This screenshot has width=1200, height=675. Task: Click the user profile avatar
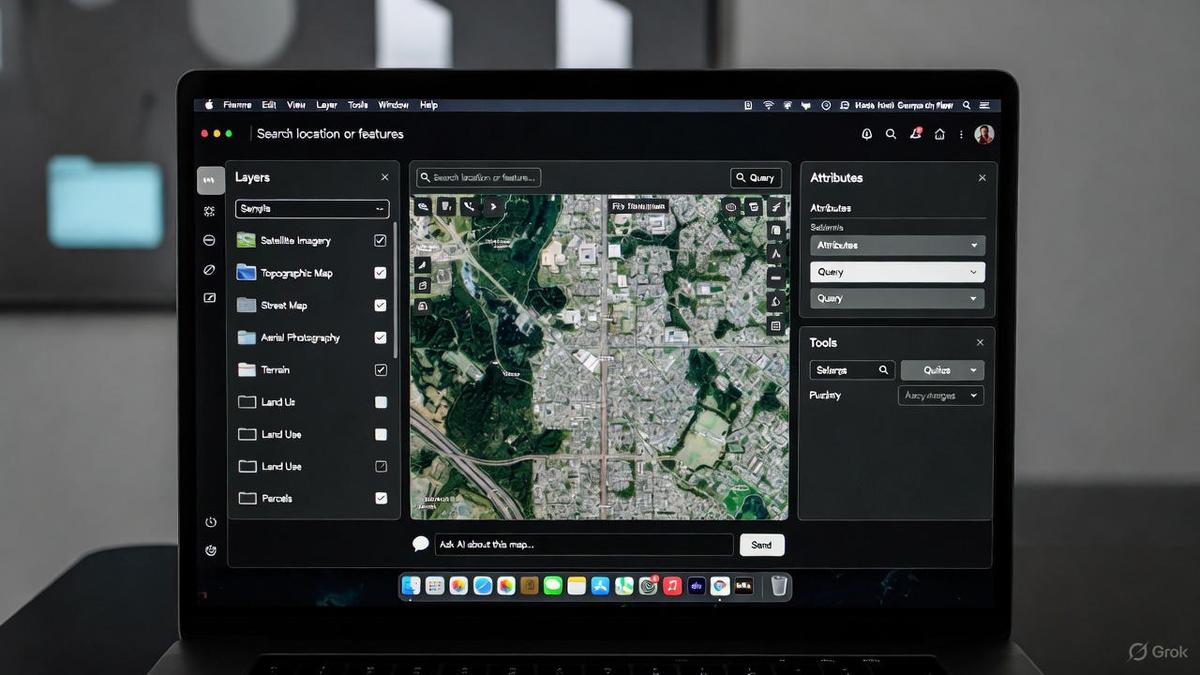point(984,134)
